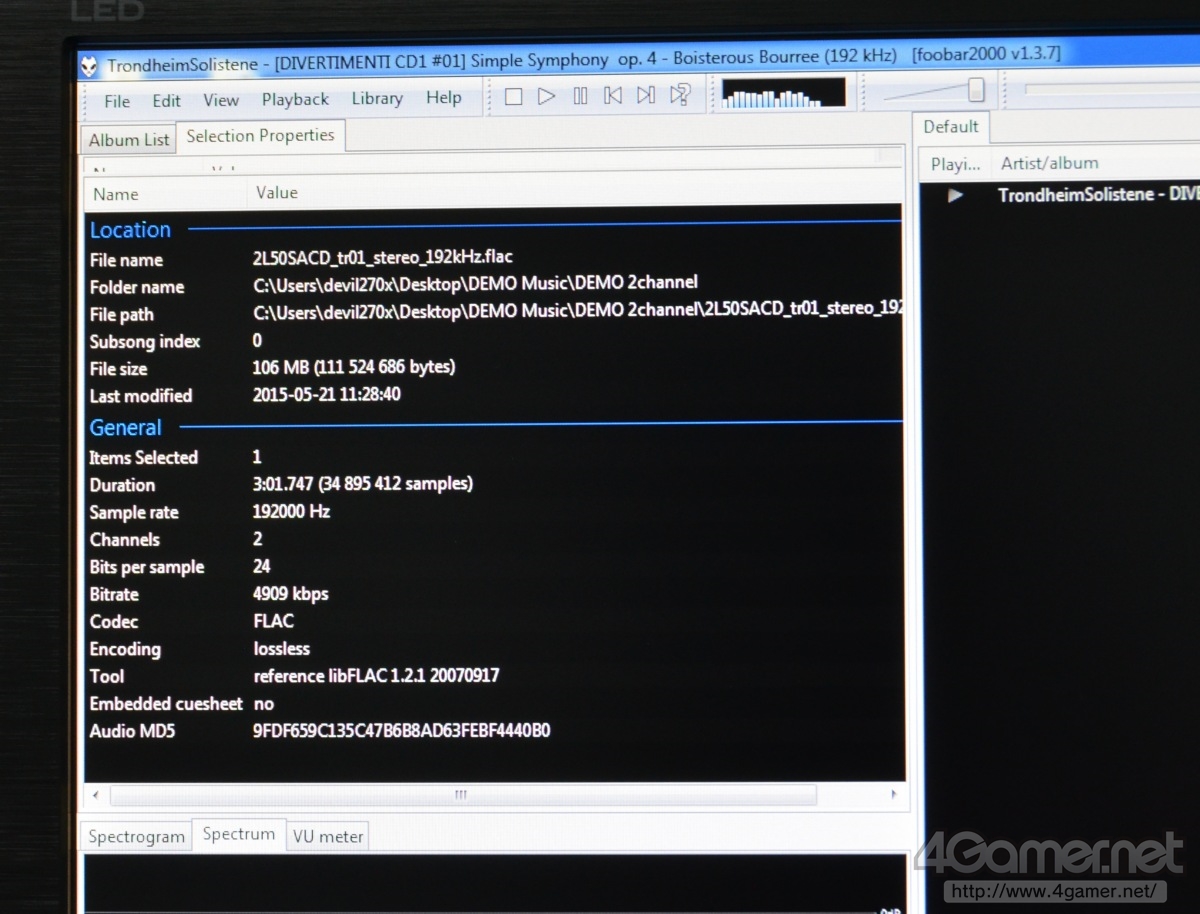Play a random track
The height and width of the screenshot is (914, 1200).
(680, 95)
